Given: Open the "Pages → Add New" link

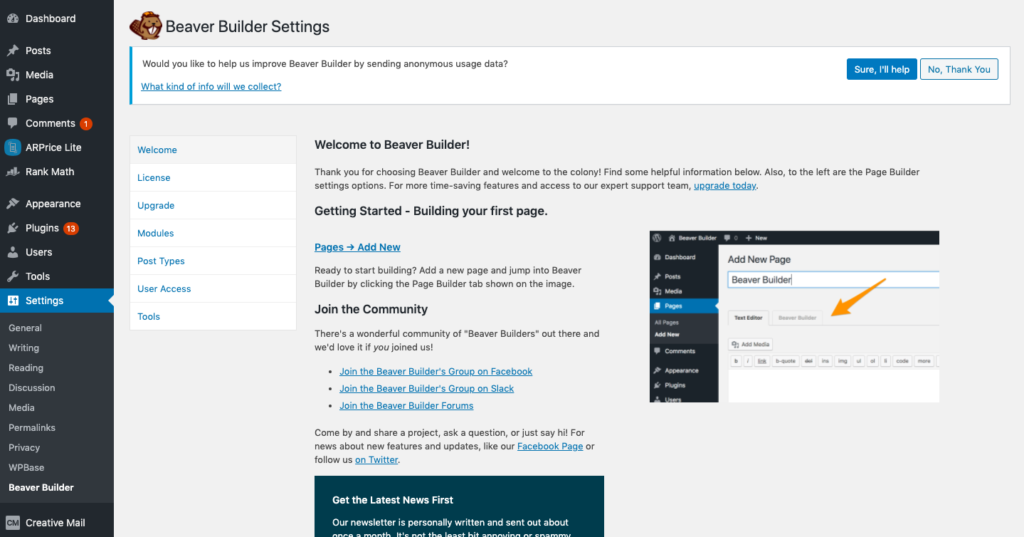Looking at the screenshot, I should 357,247.
